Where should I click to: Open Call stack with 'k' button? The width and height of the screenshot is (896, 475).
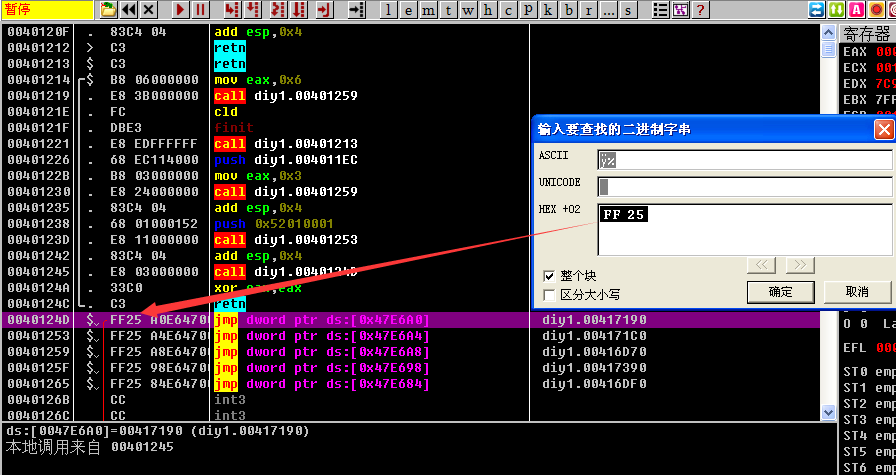click(x=548, y=10)
